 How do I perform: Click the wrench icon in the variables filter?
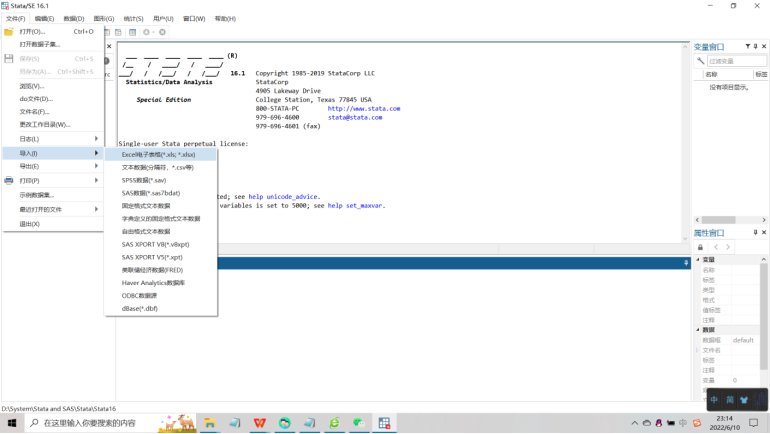click(701, 61)
